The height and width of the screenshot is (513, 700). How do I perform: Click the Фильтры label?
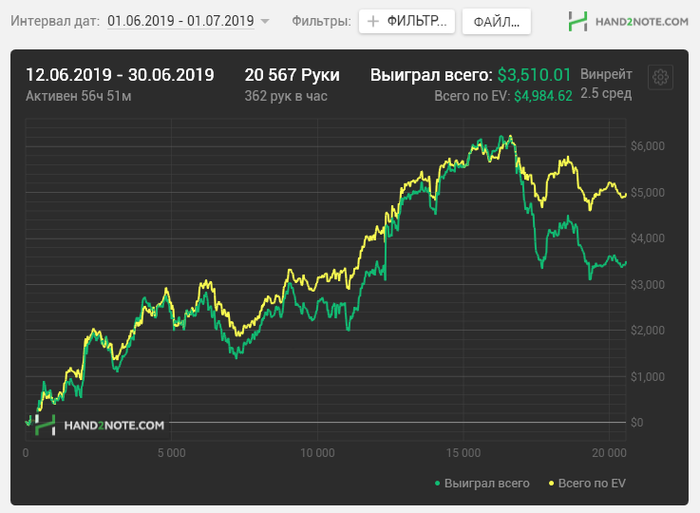click(x=321, y=21)
